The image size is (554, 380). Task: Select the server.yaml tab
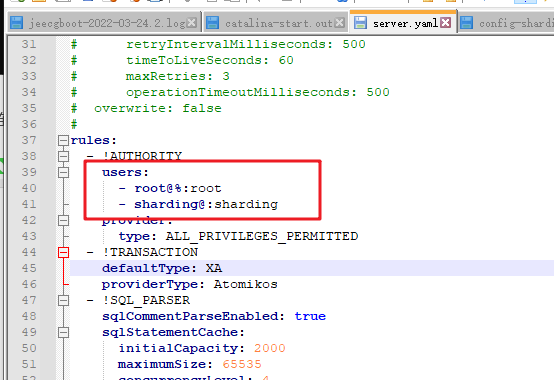[403, 23]
